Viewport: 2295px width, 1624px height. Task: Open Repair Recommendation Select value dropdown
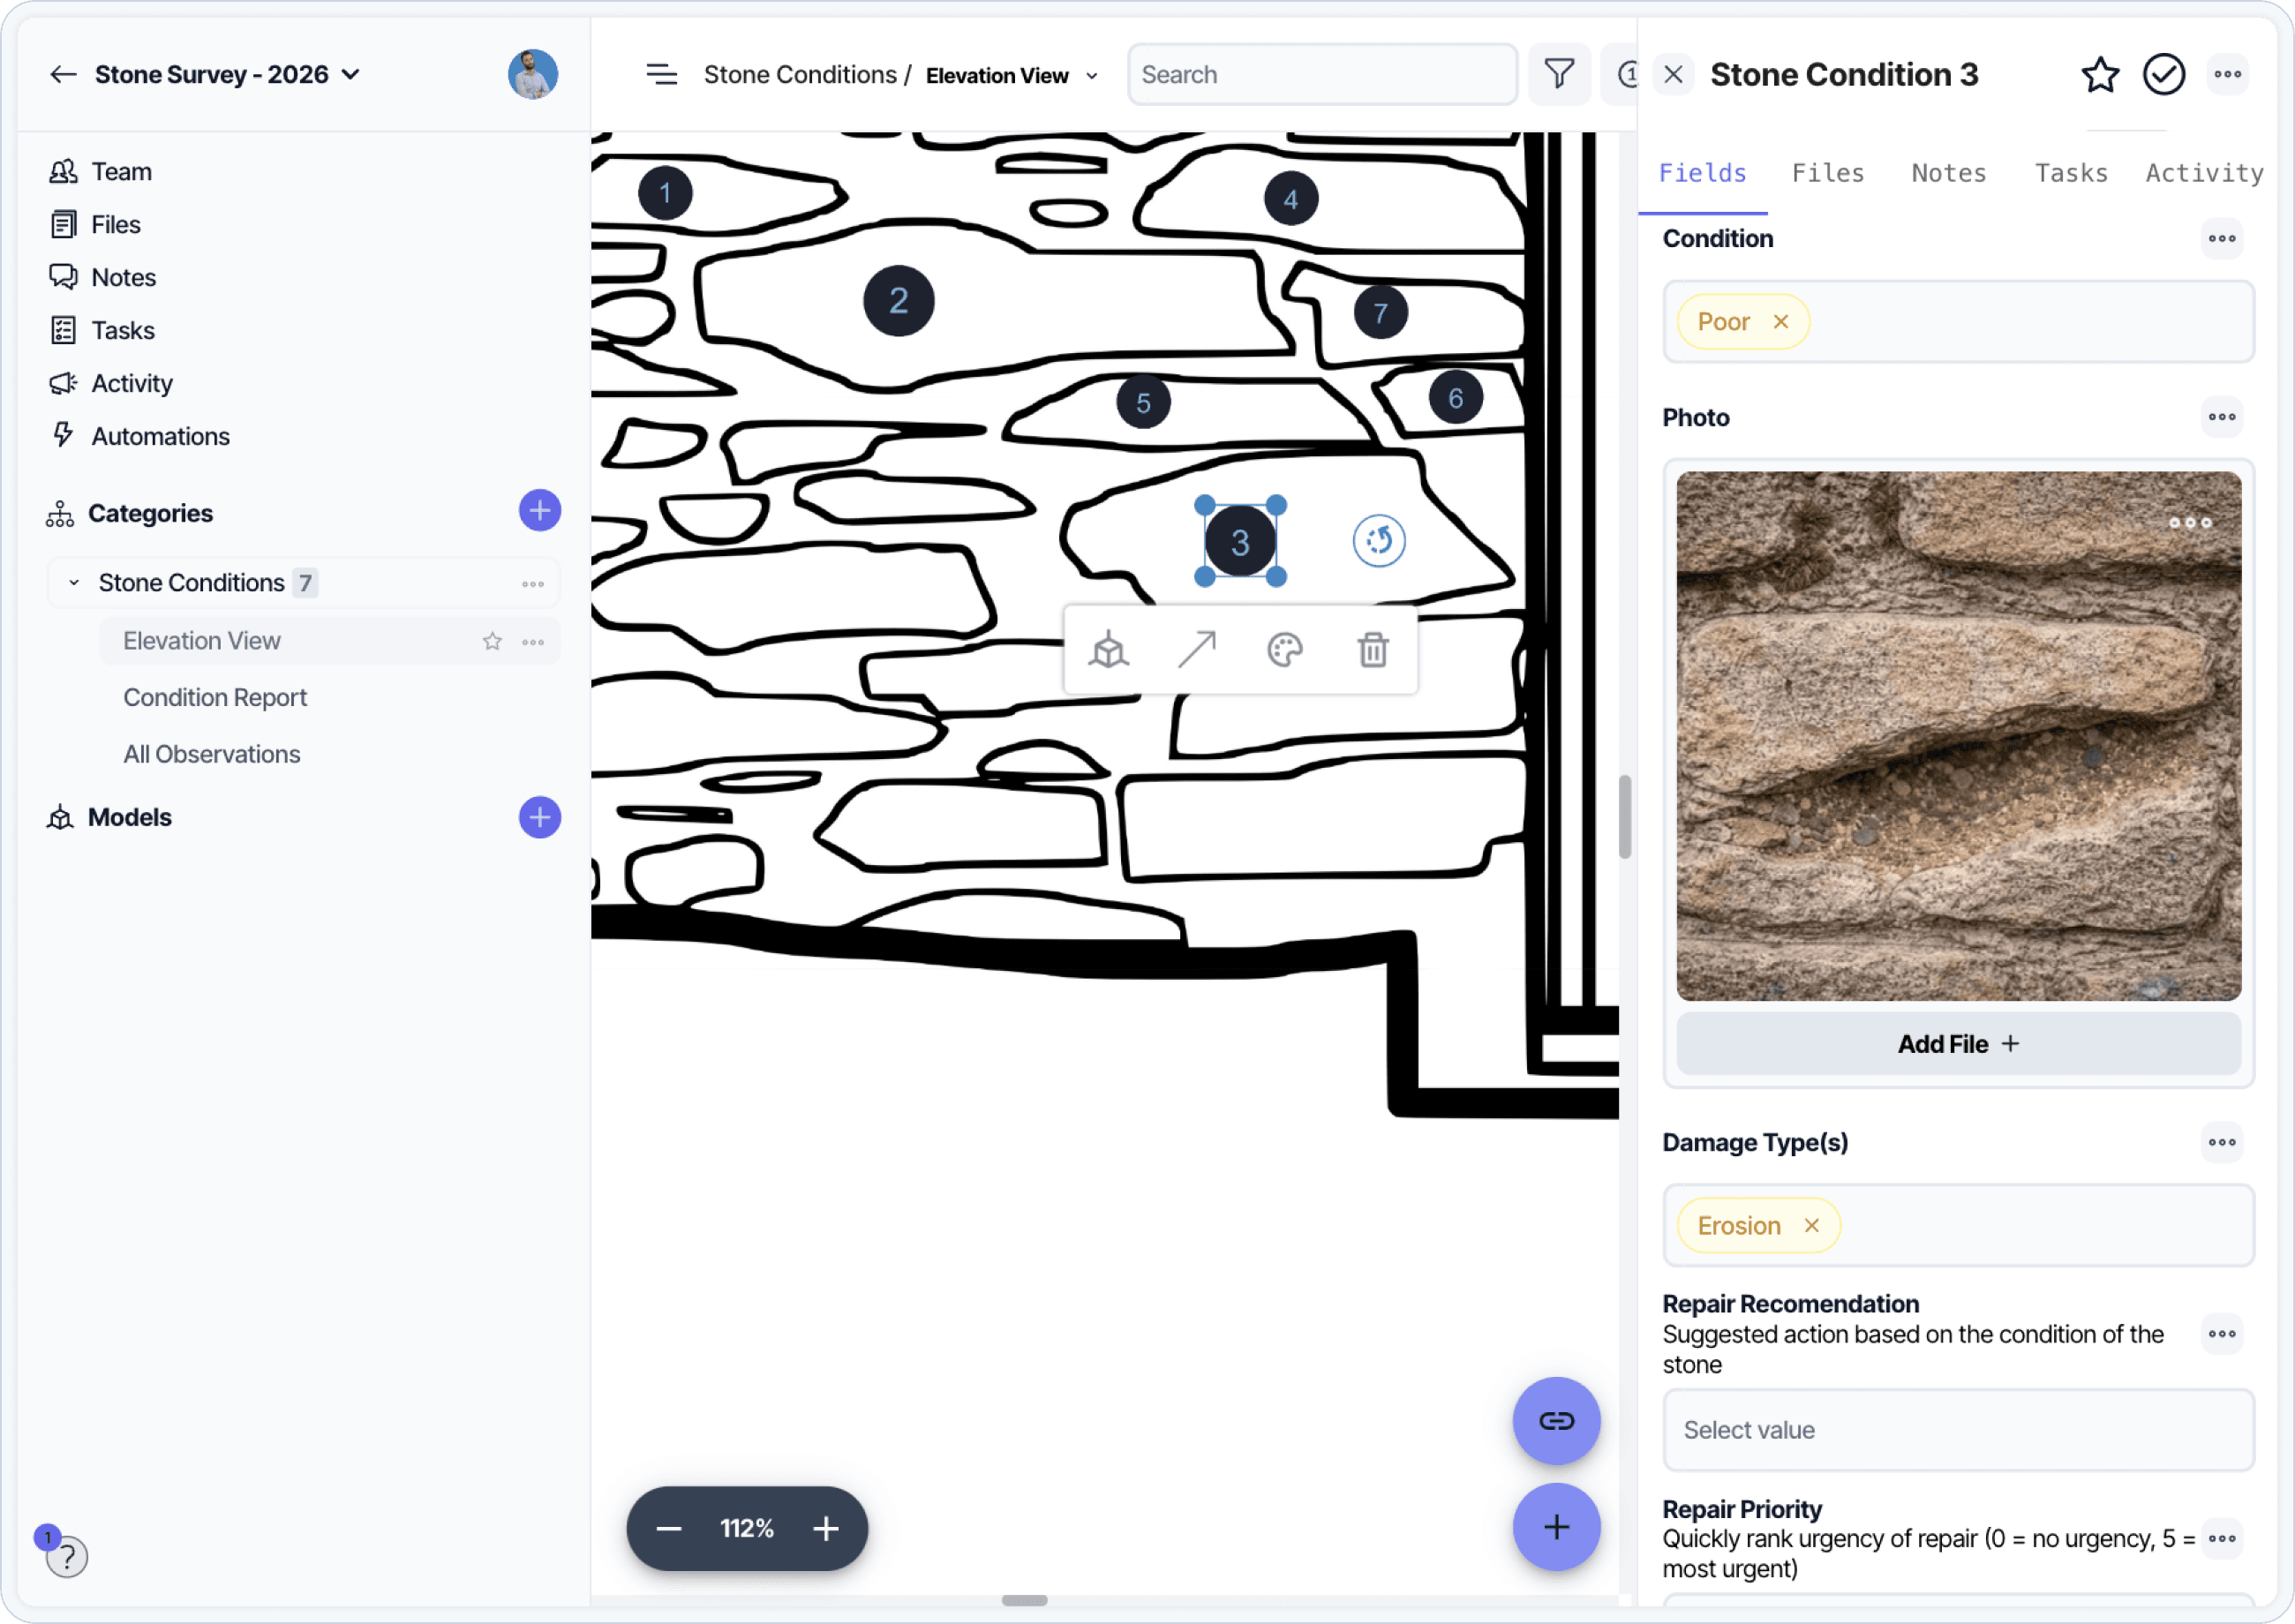(x=1958, y=1430)
